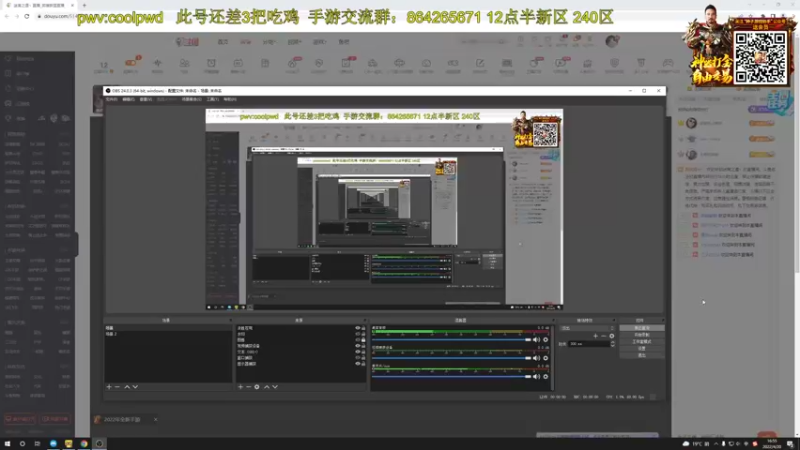The image size is (800, 450).
Task: Select 场景 2 in the Scenes list
Action: coord(168,334)
